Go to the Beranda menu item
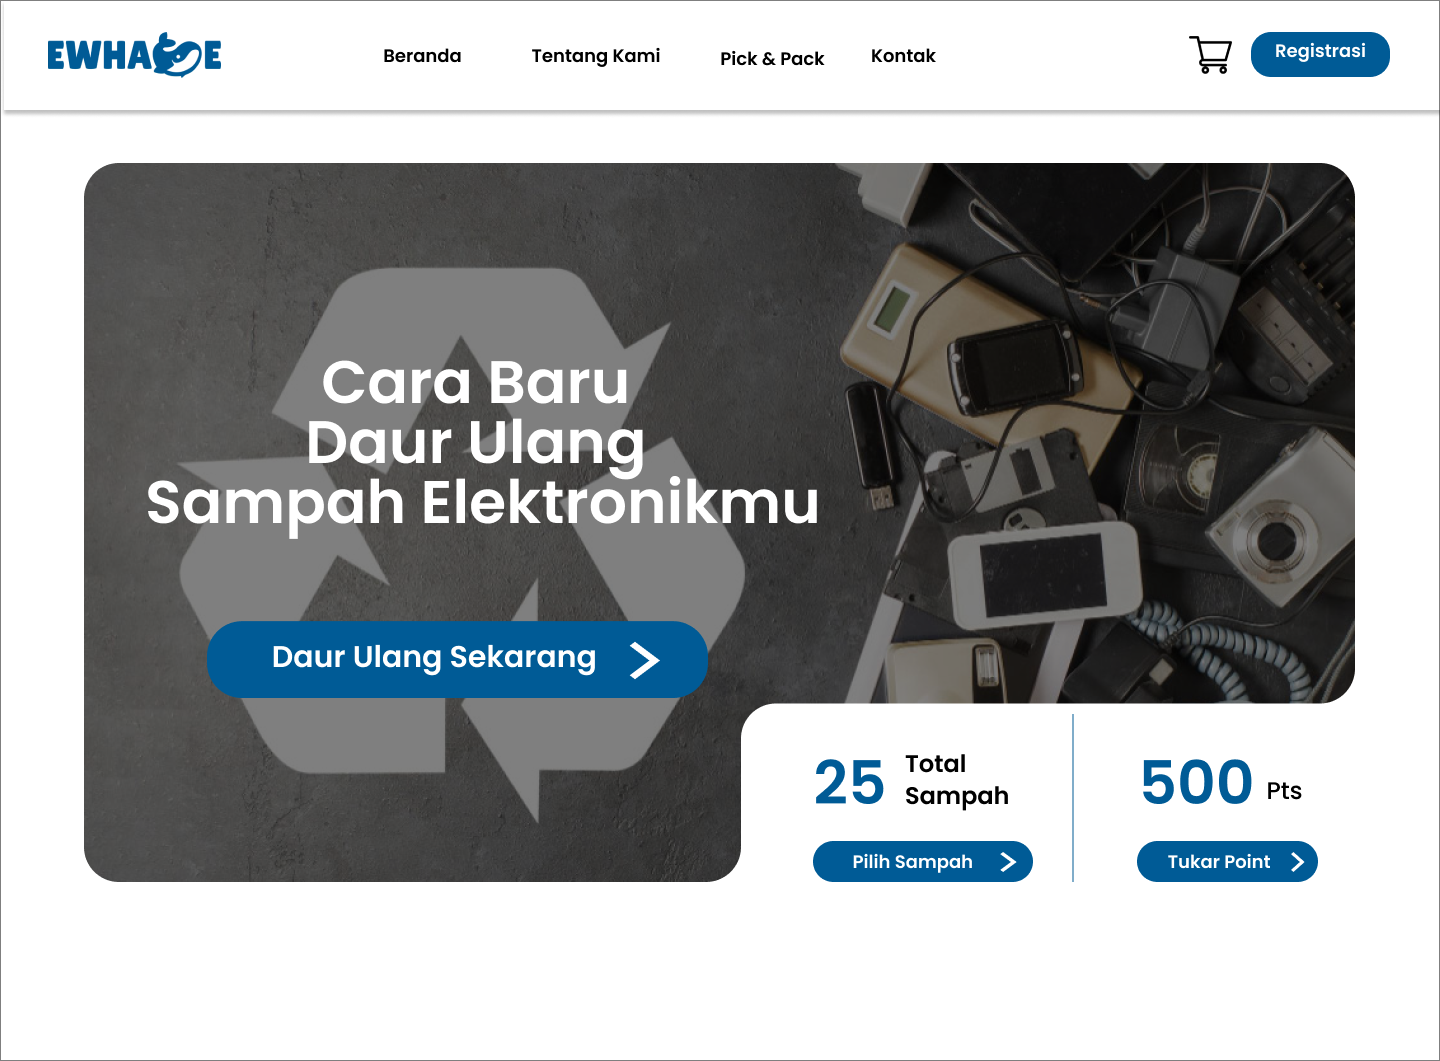This screenshot has height=1061, width=1440. (422, 56)
